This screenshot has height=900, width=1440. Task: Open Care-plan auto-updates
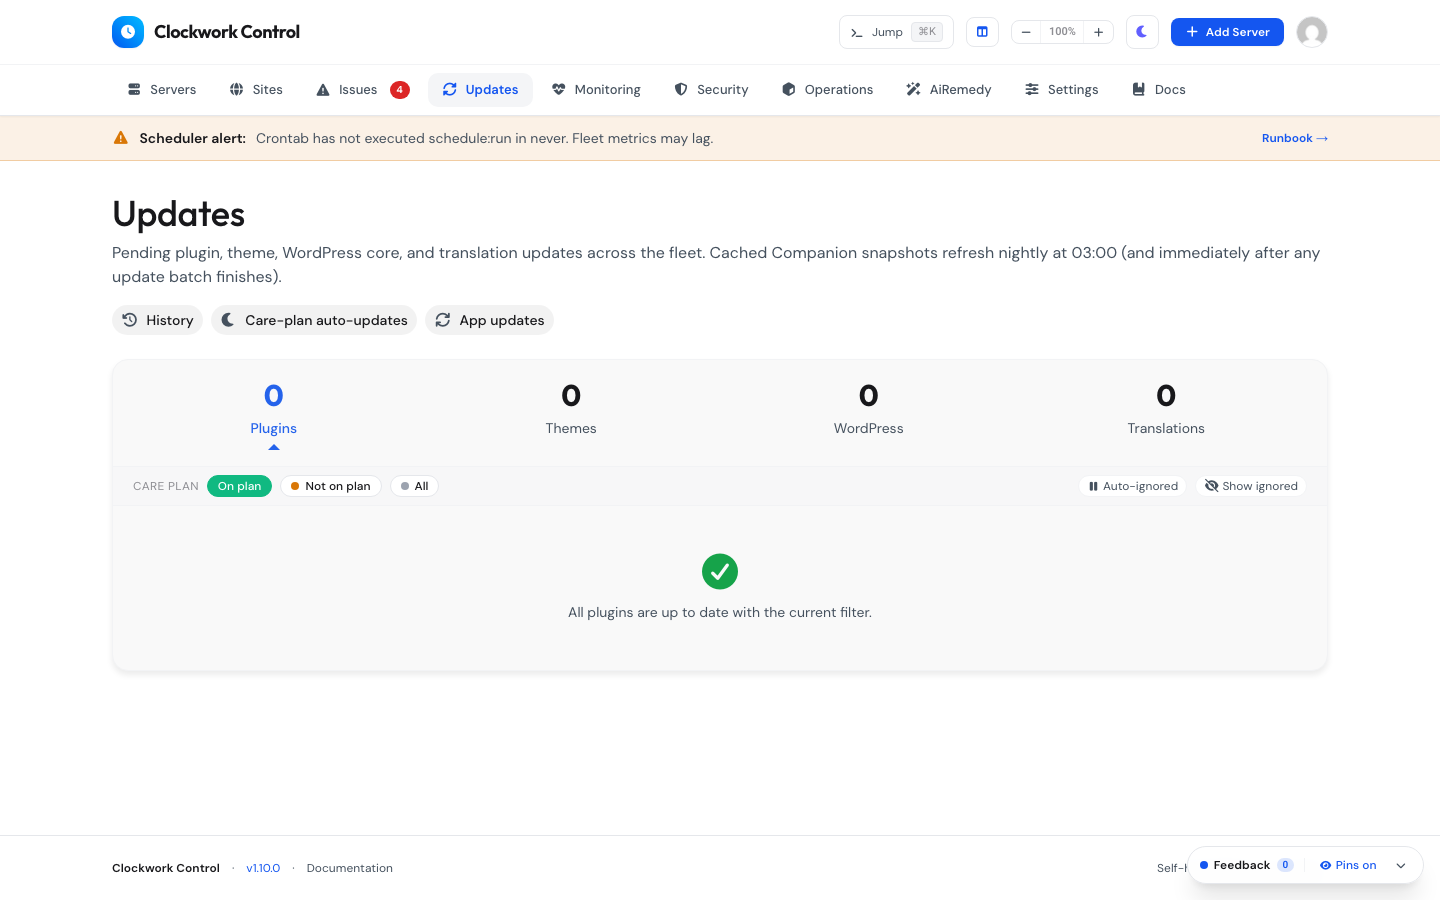[314, 320]
